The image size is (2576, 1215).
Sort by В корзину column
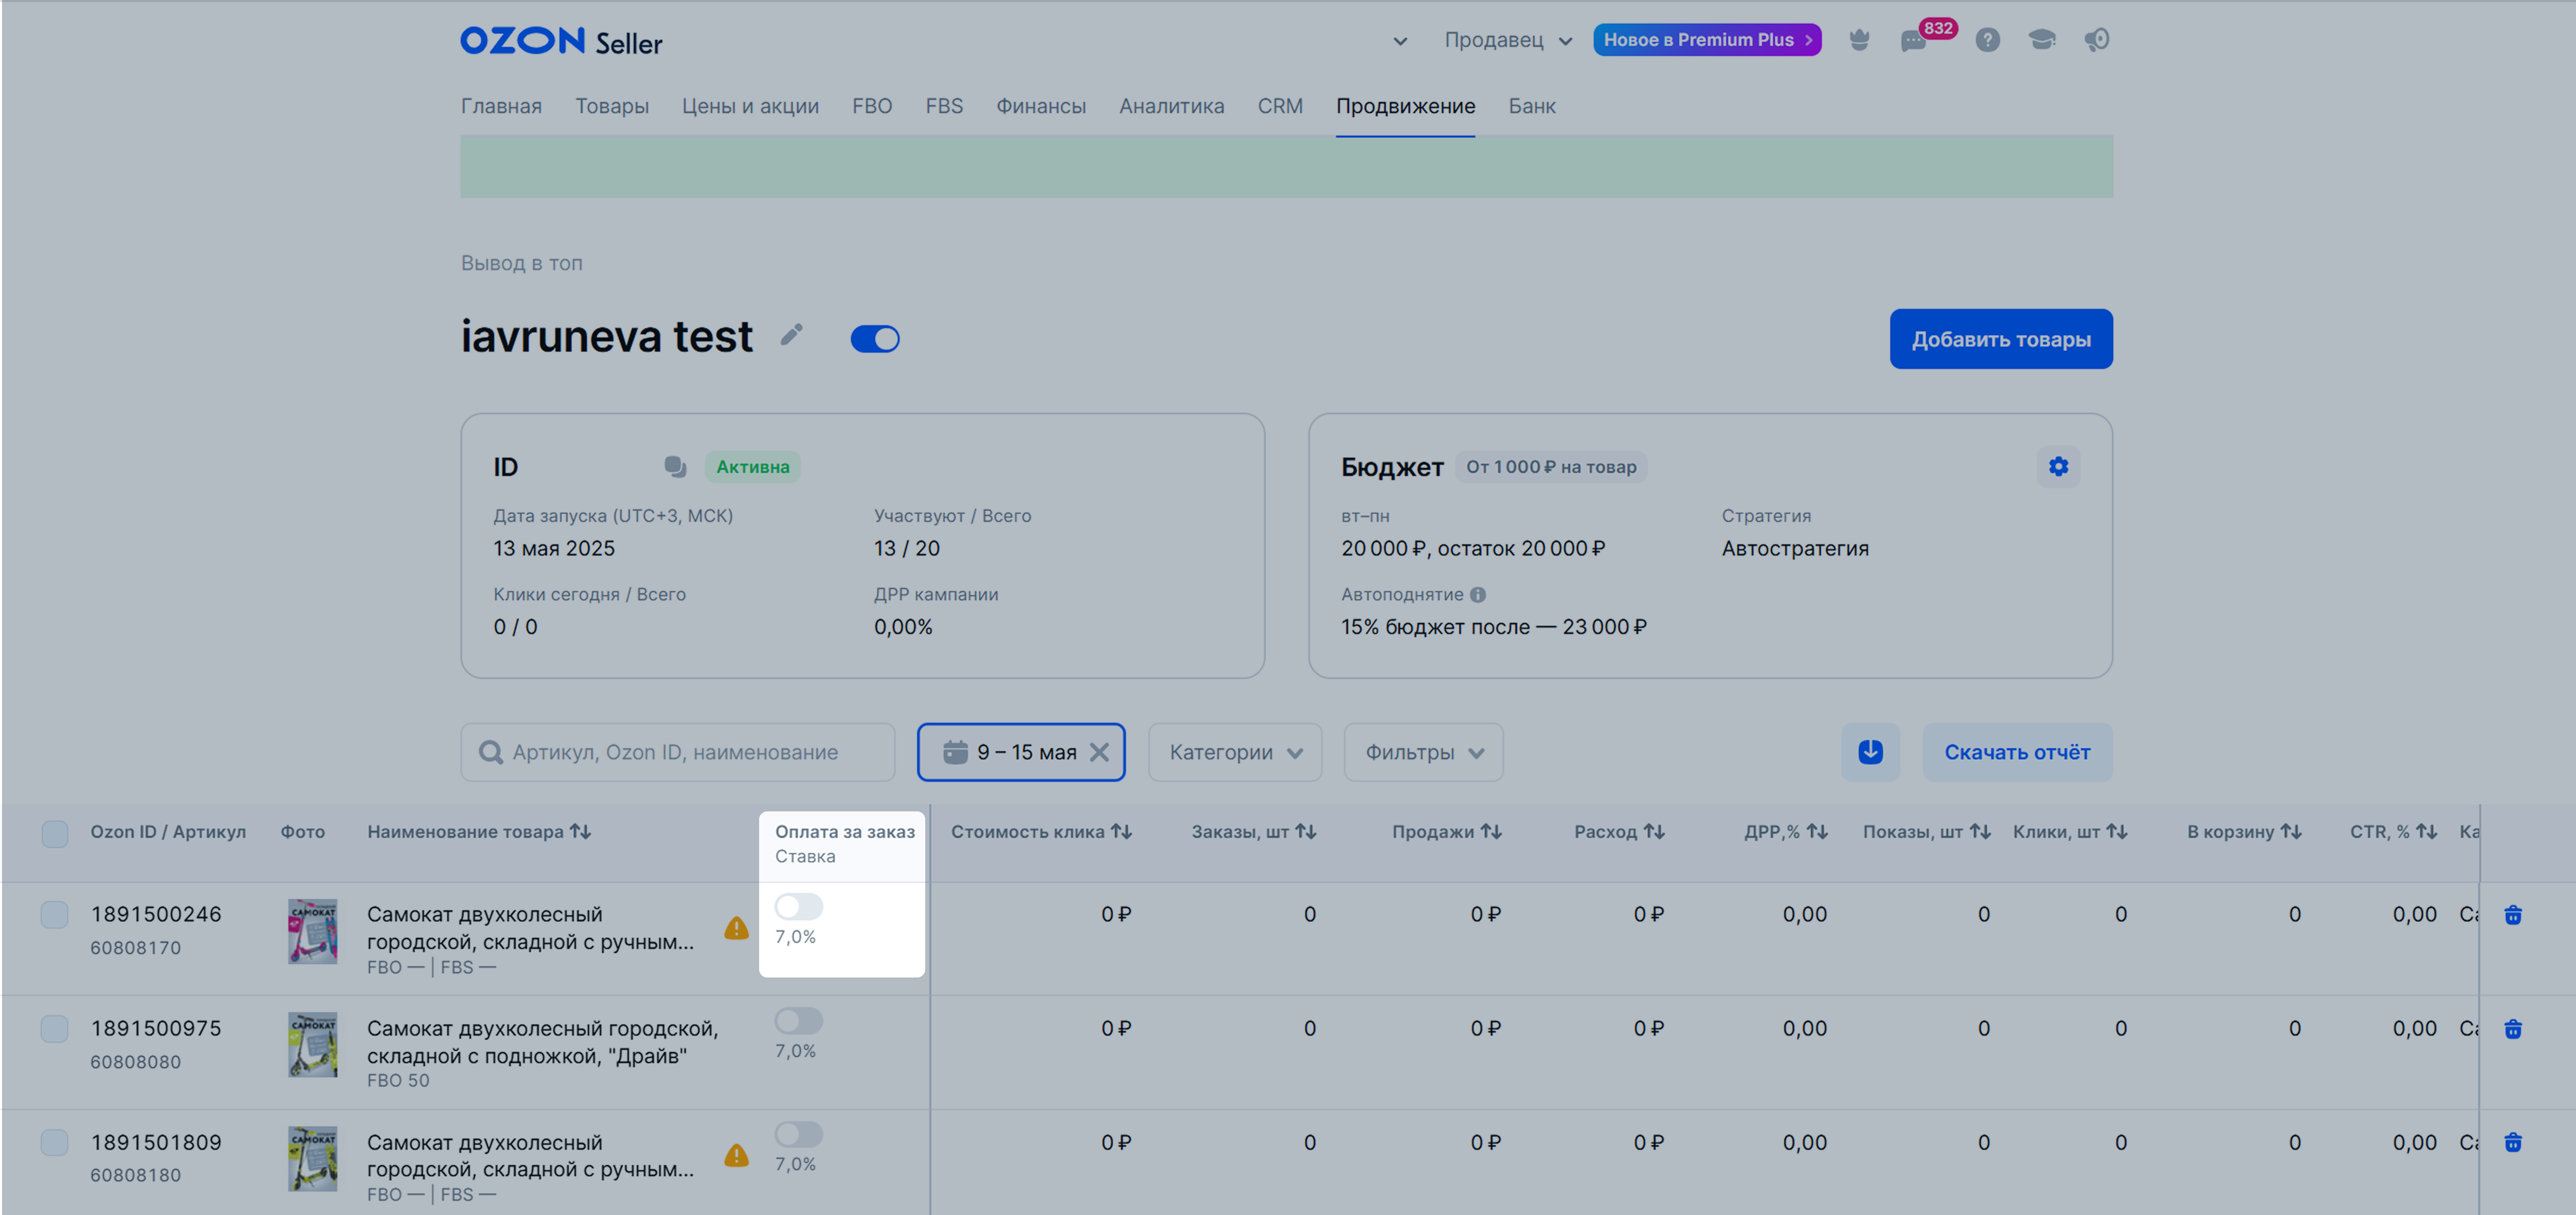point(2291,832)
